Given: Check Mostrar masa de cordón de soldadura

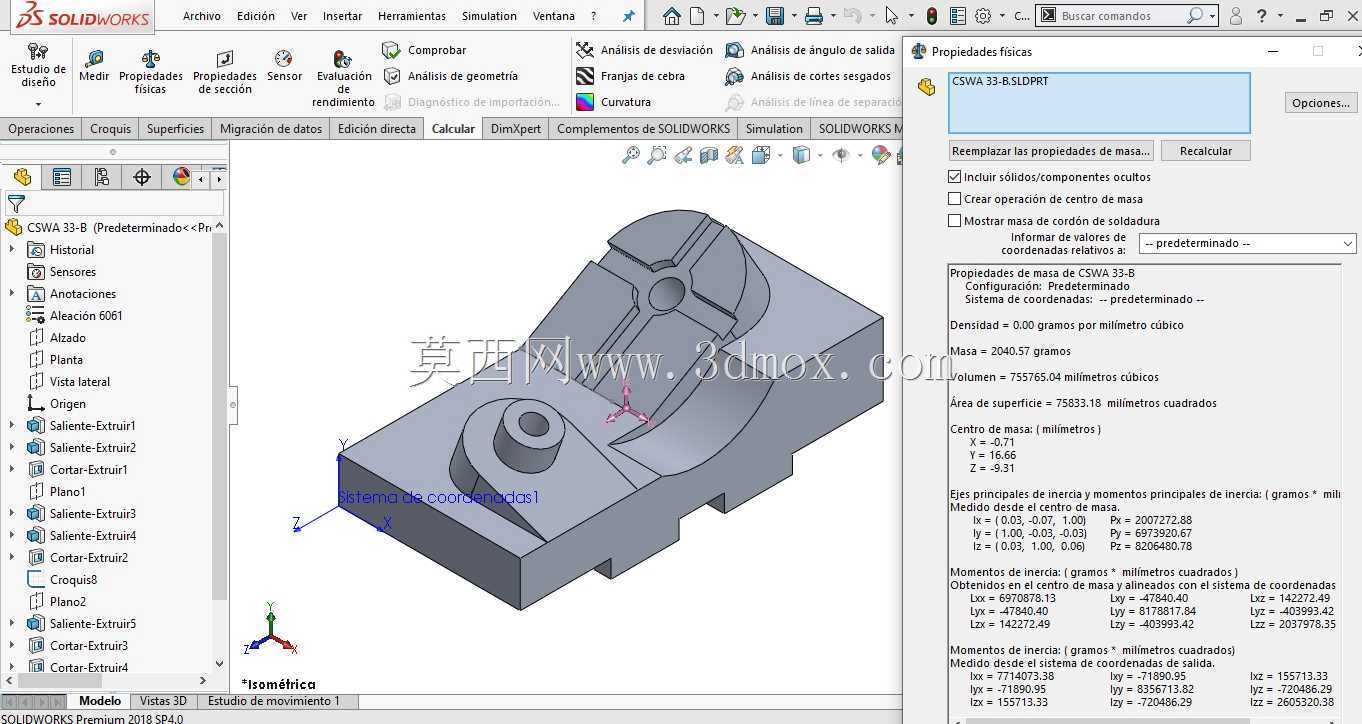Looking at the screenshot, I should [955, 221].
